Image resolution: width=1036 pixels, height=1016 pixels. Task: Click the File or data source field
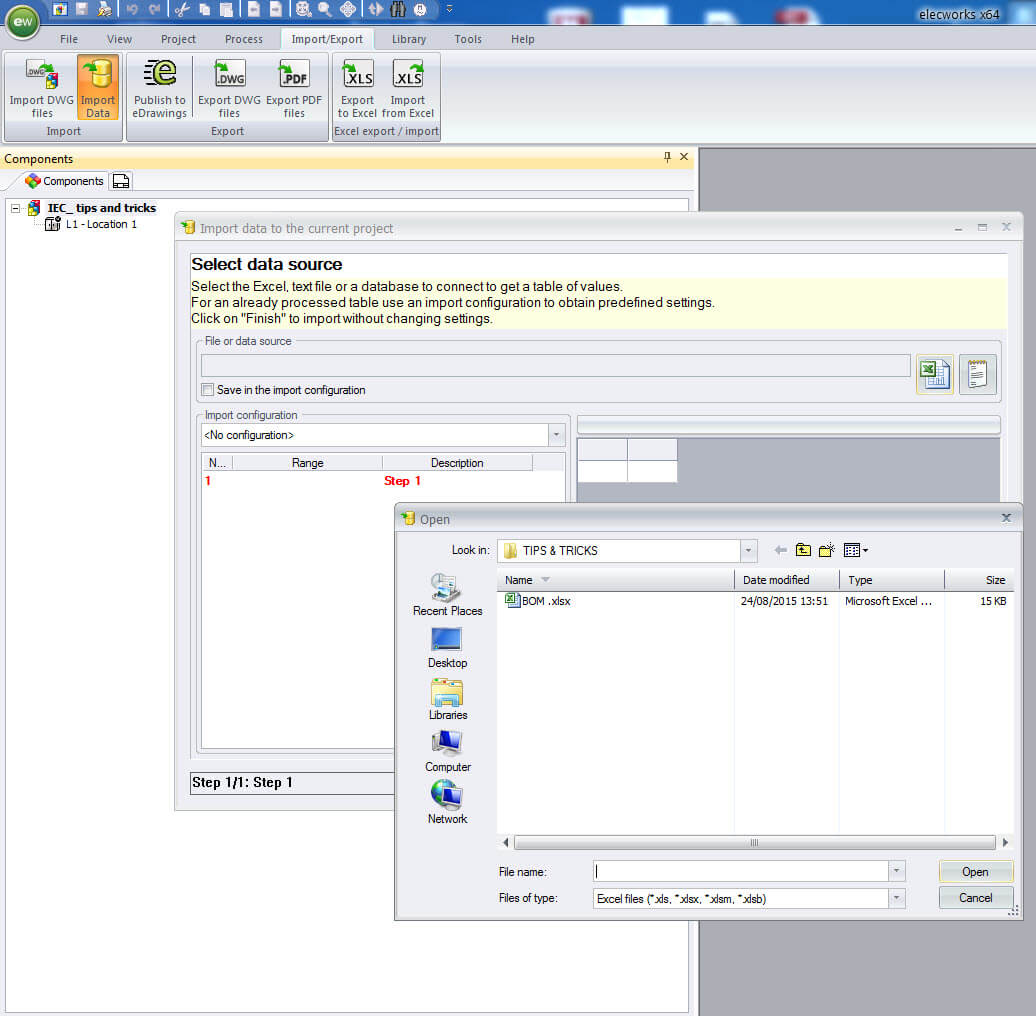coord(555,365)
